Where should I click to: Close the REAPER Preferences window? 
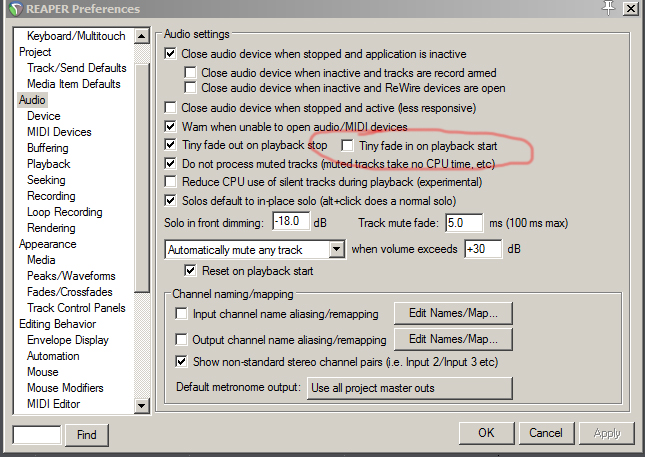pyautogui.click(x=631, y=8)
